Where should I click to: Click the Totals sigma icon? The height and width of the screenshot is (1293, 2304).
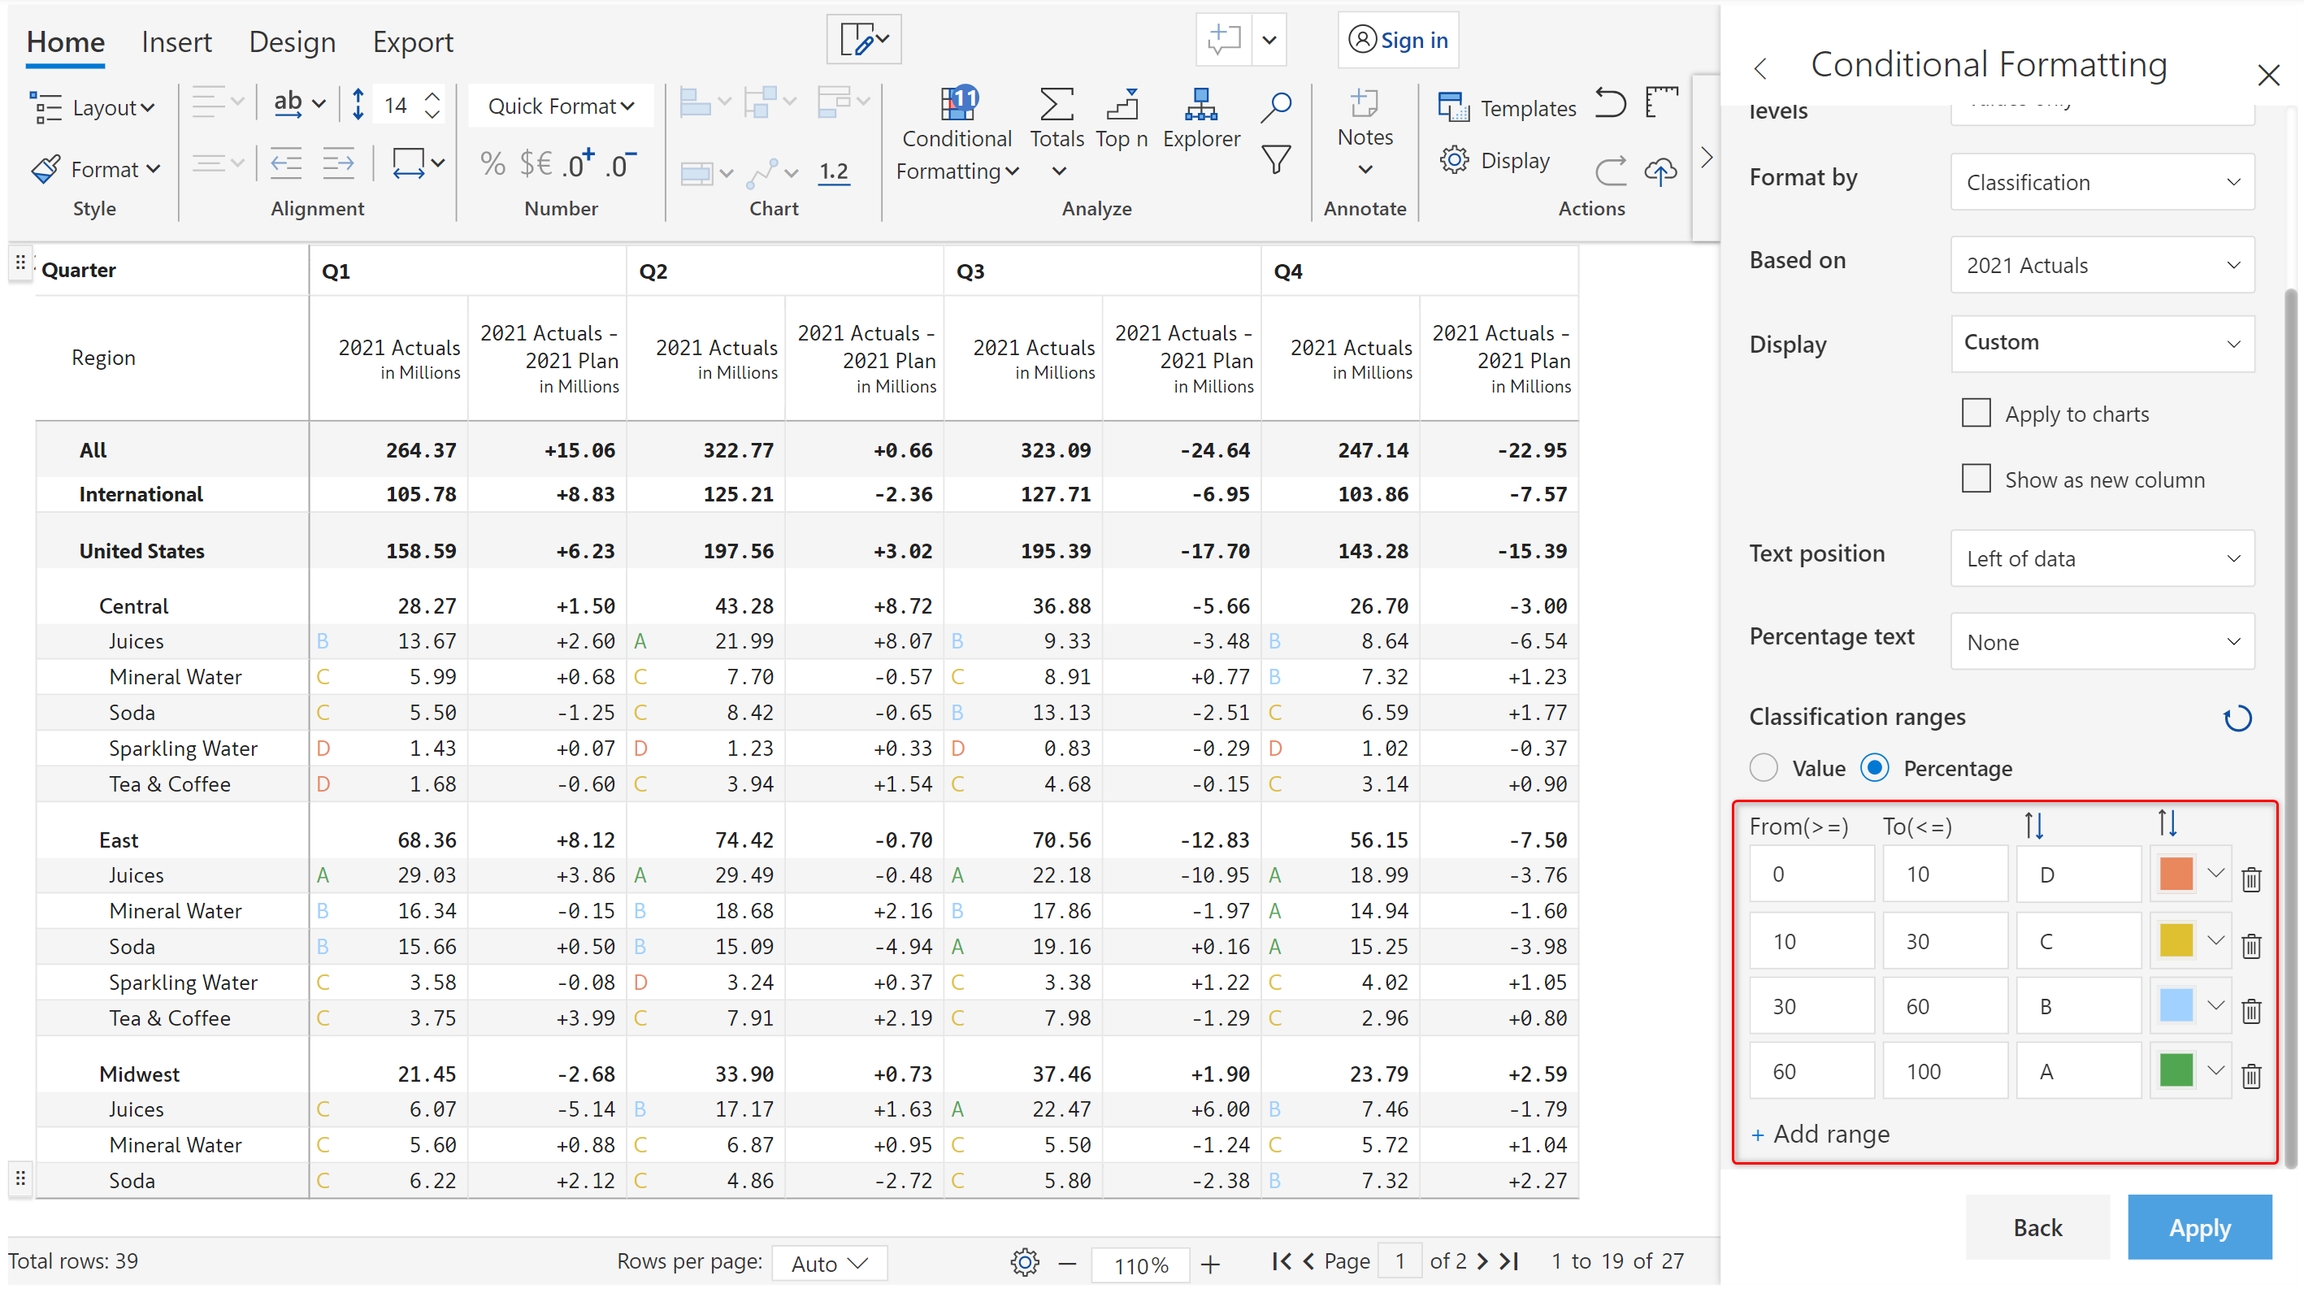pyautogui.click(x=1056, y=104)
